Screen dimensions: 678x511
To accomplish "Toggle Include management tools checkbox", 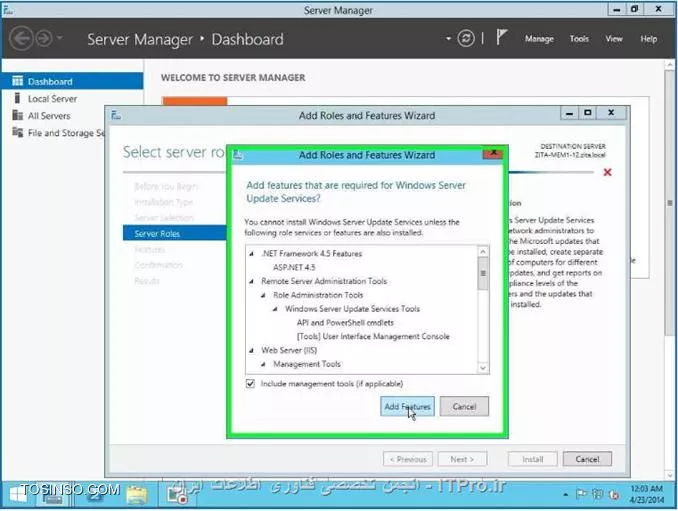I will point(250,383).
